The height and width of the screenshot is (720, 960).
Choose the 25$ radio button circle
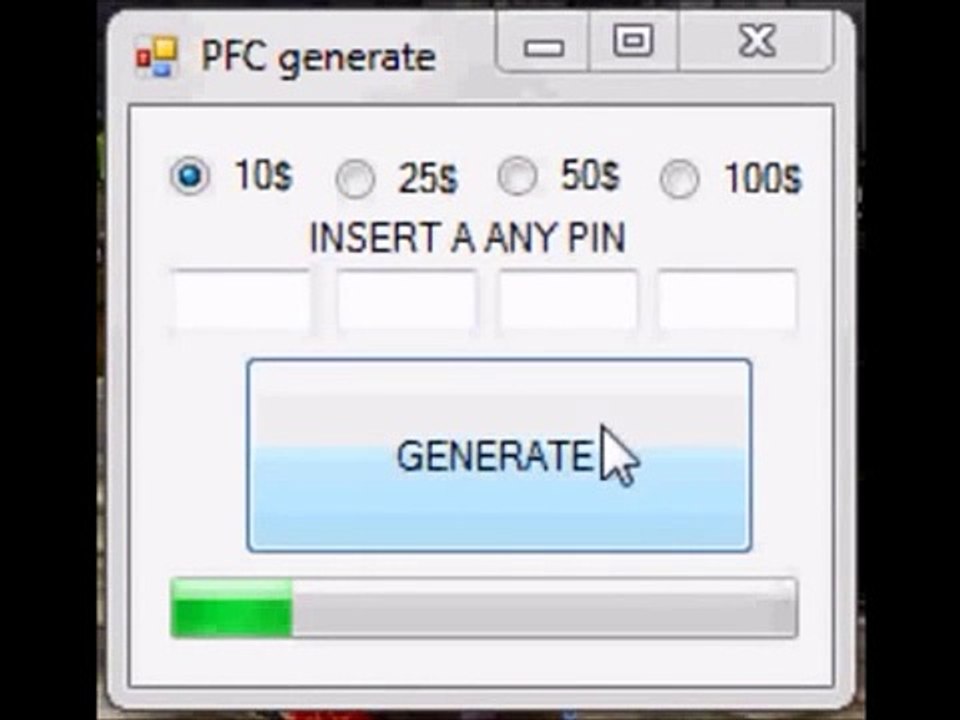(x=355, y=179)
